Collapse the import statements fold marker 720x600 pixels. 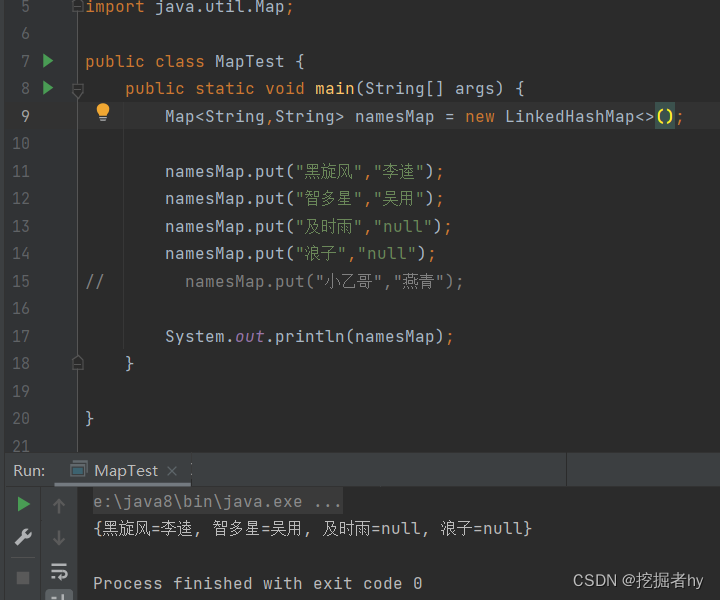pyautogui.click(x=78, y=7)
